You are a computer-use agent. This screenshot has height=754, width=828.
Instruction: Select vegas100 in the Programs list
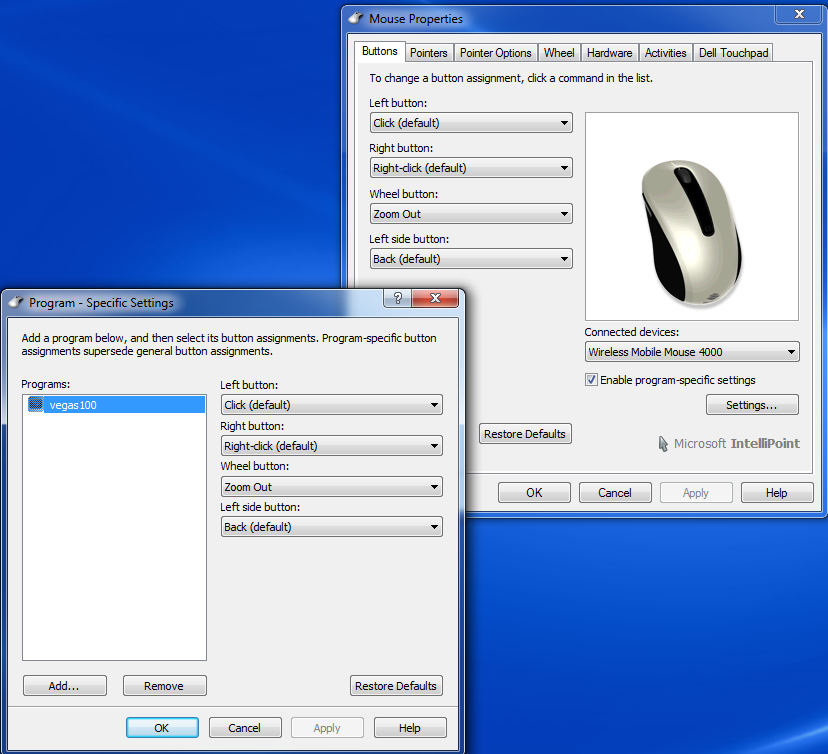click(73, 405)
